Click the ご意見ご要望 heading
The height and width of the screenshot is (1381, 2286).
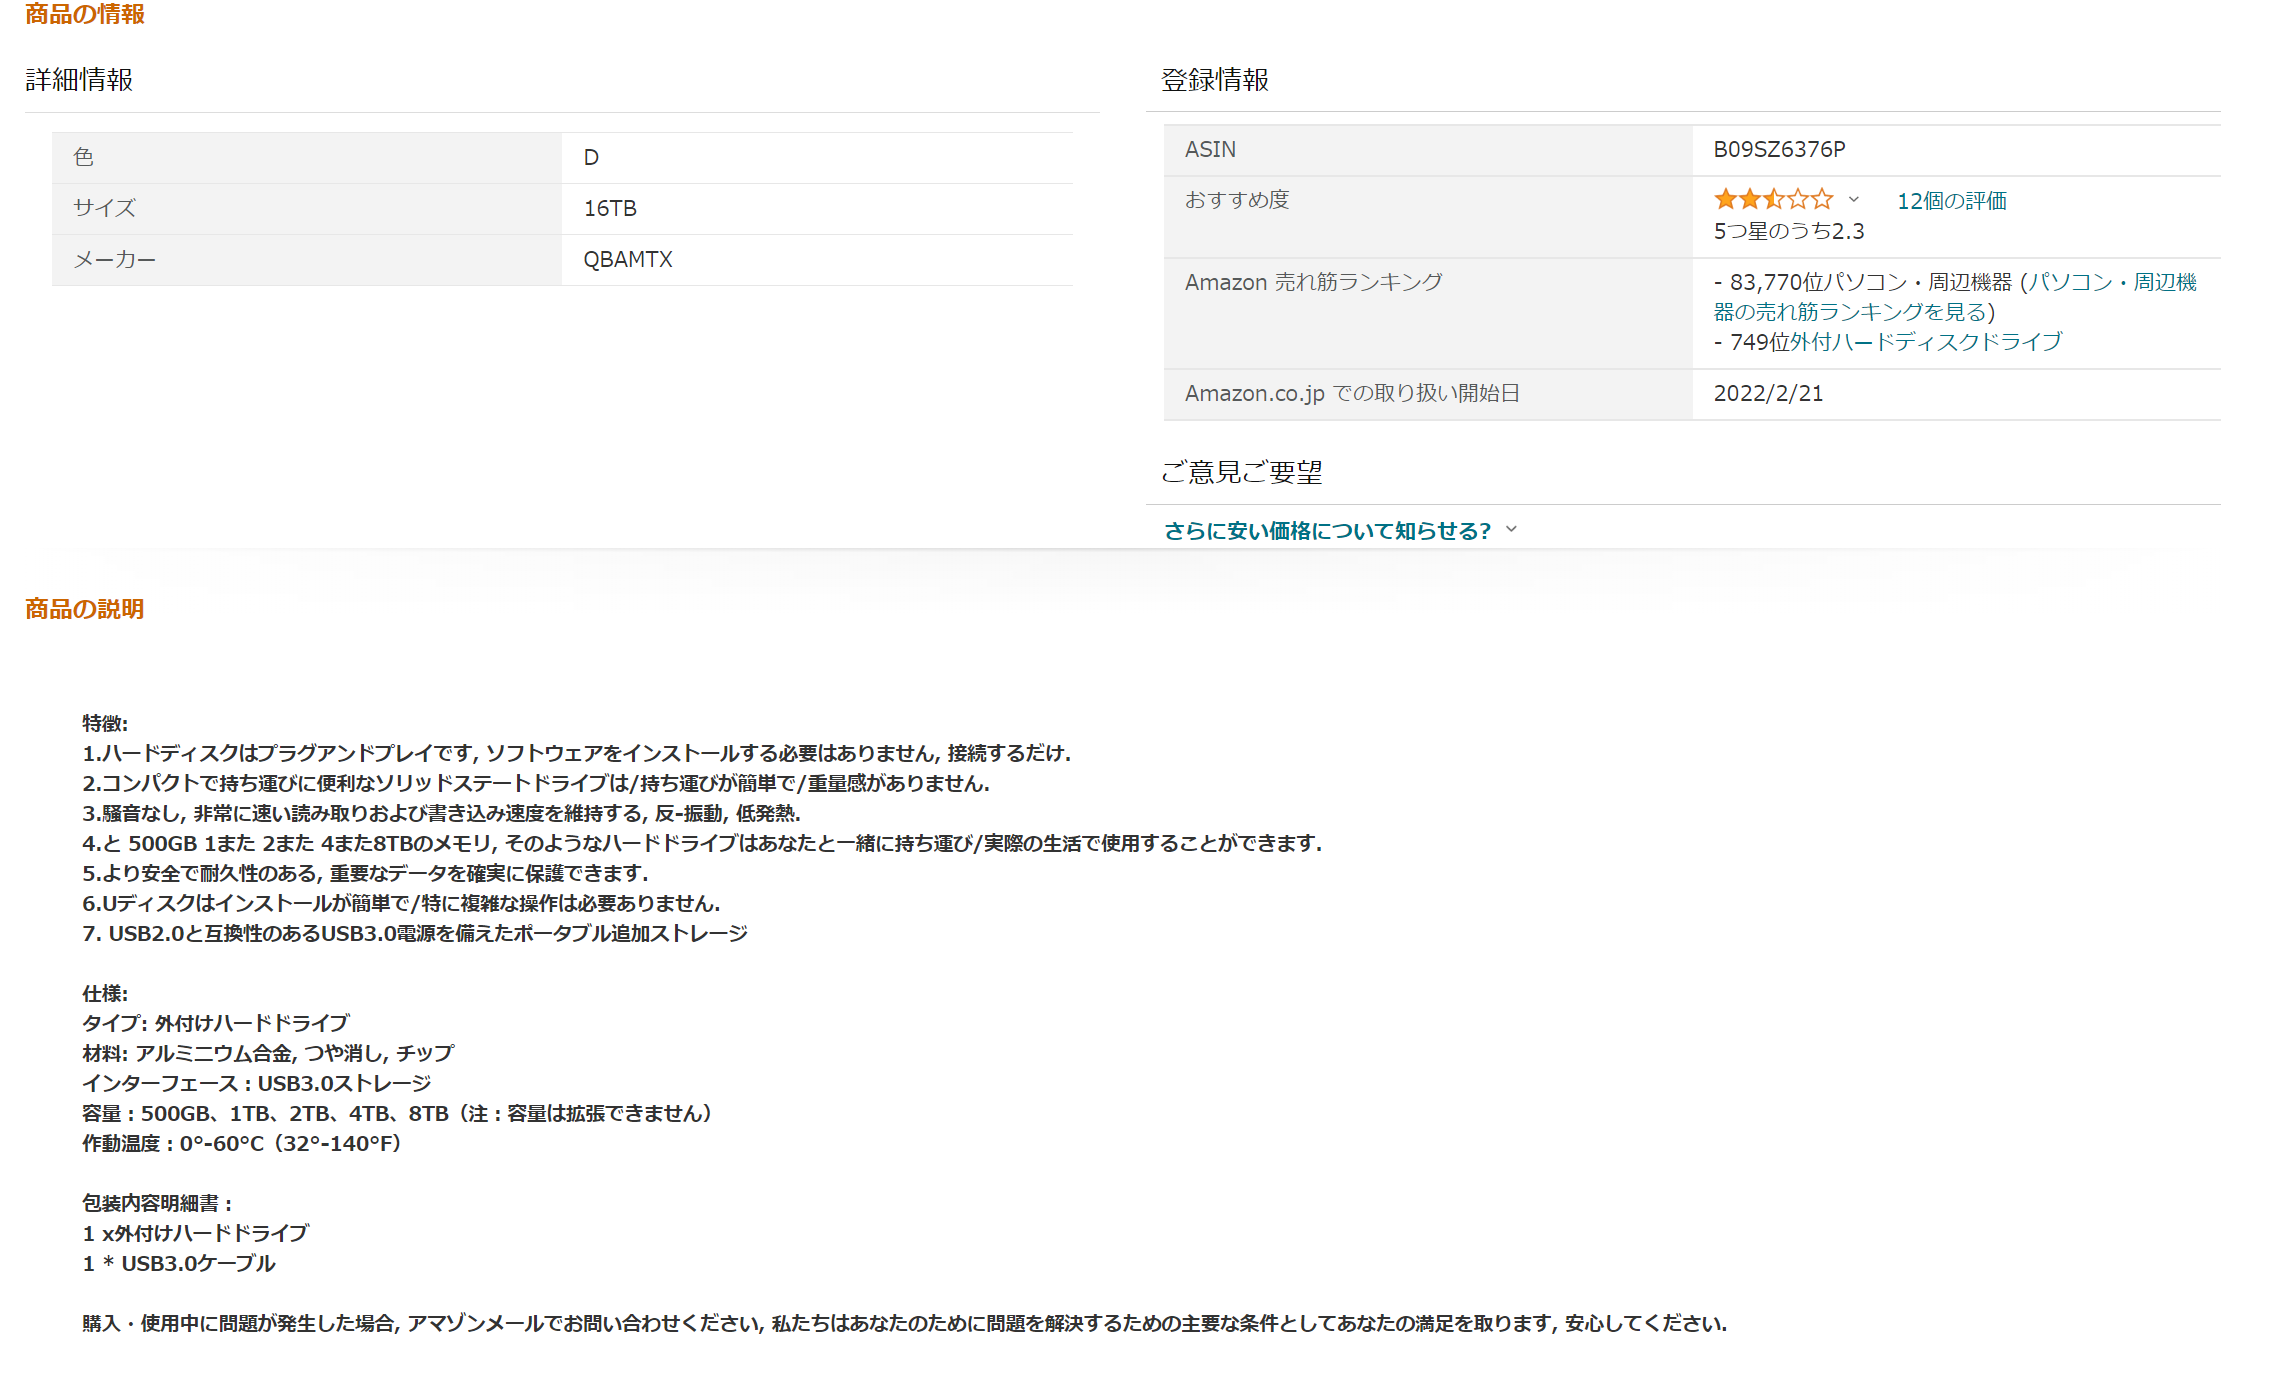point(1241,472)
